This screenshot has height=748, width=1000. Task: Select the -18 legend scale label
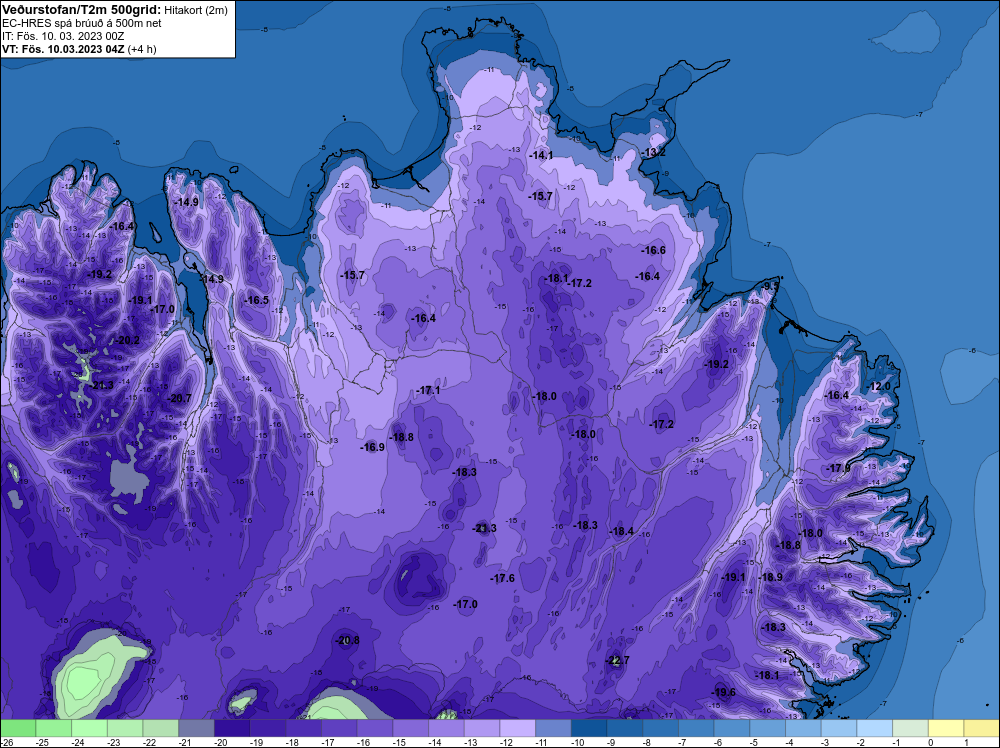click(x=293, y=742)
